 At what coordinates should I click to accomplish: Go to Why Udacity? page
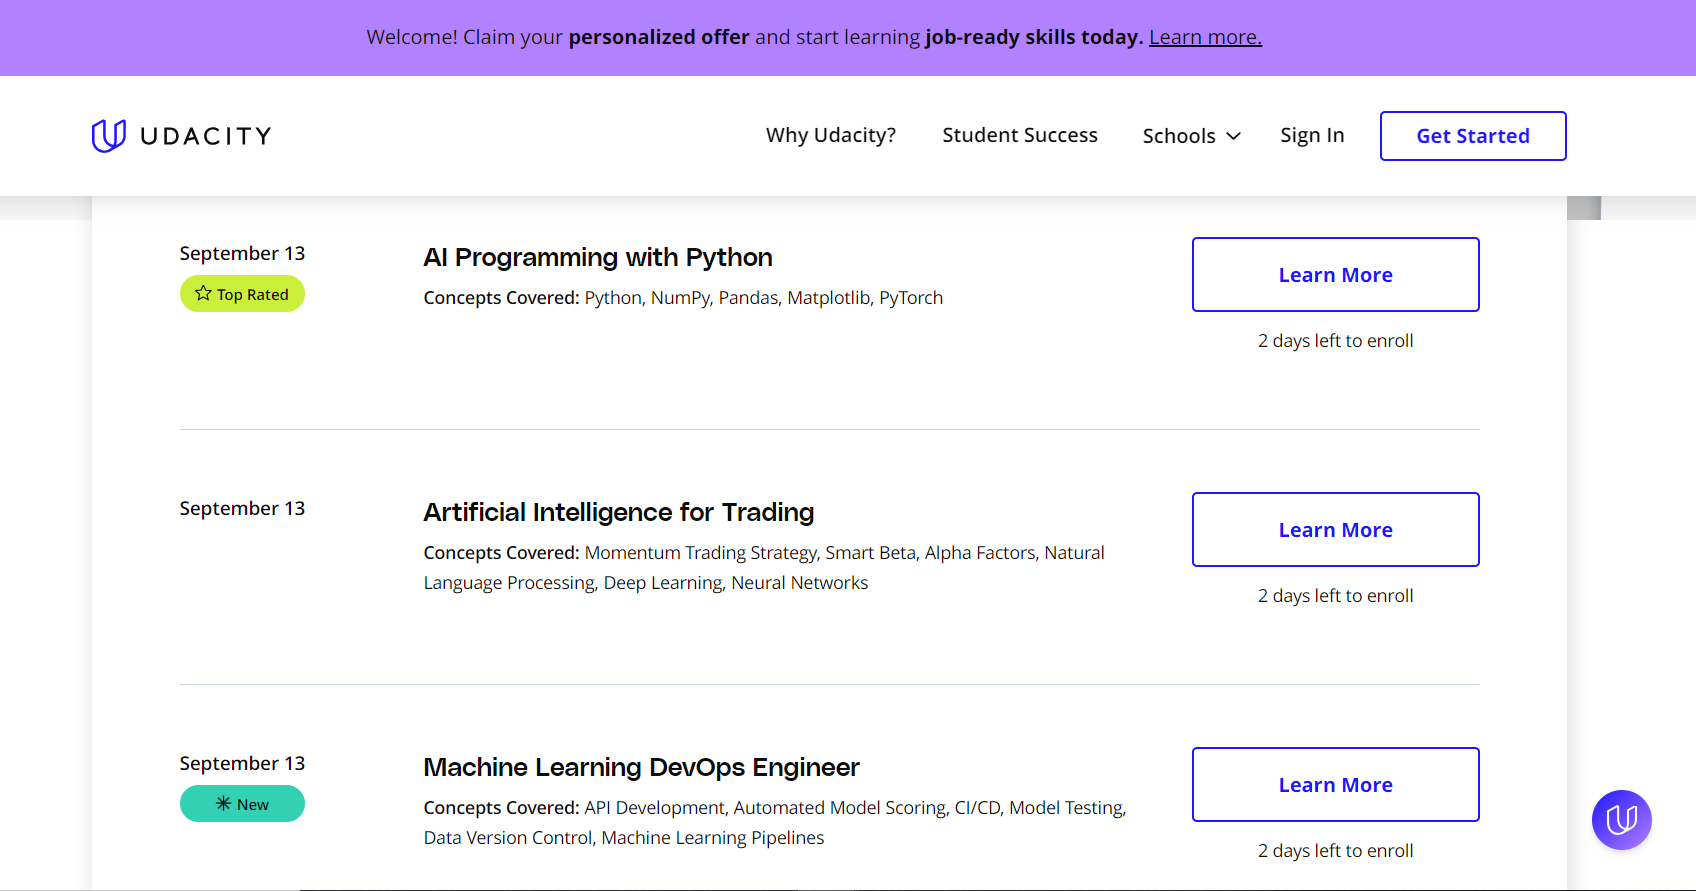click(x=830, y=135)
